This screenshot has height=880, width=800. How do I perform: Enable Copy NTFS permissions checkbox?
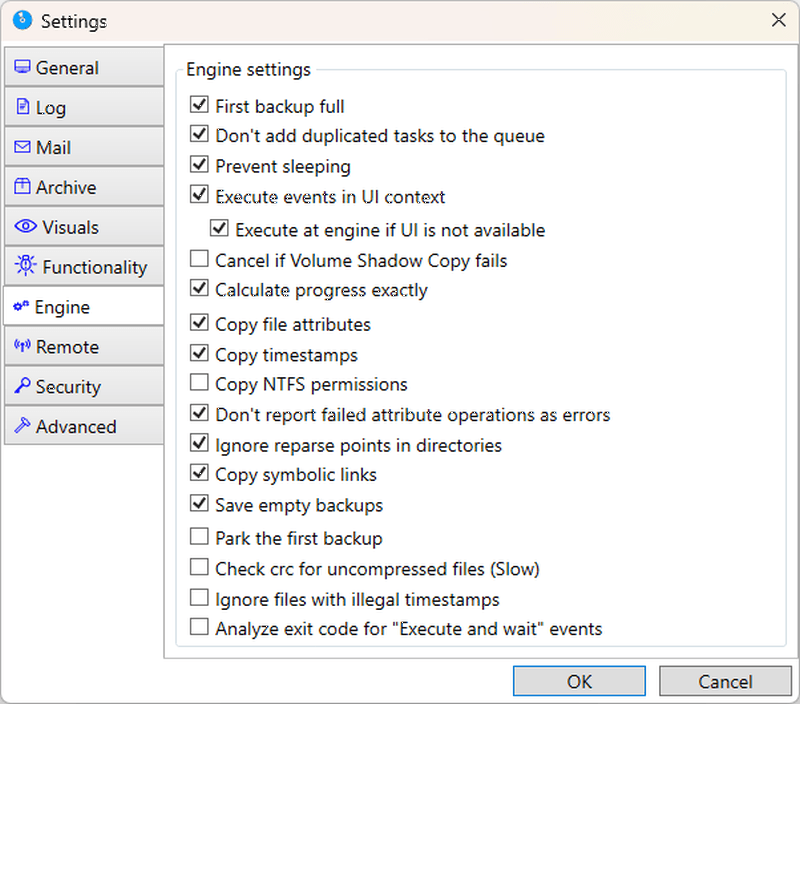point(199,382)
